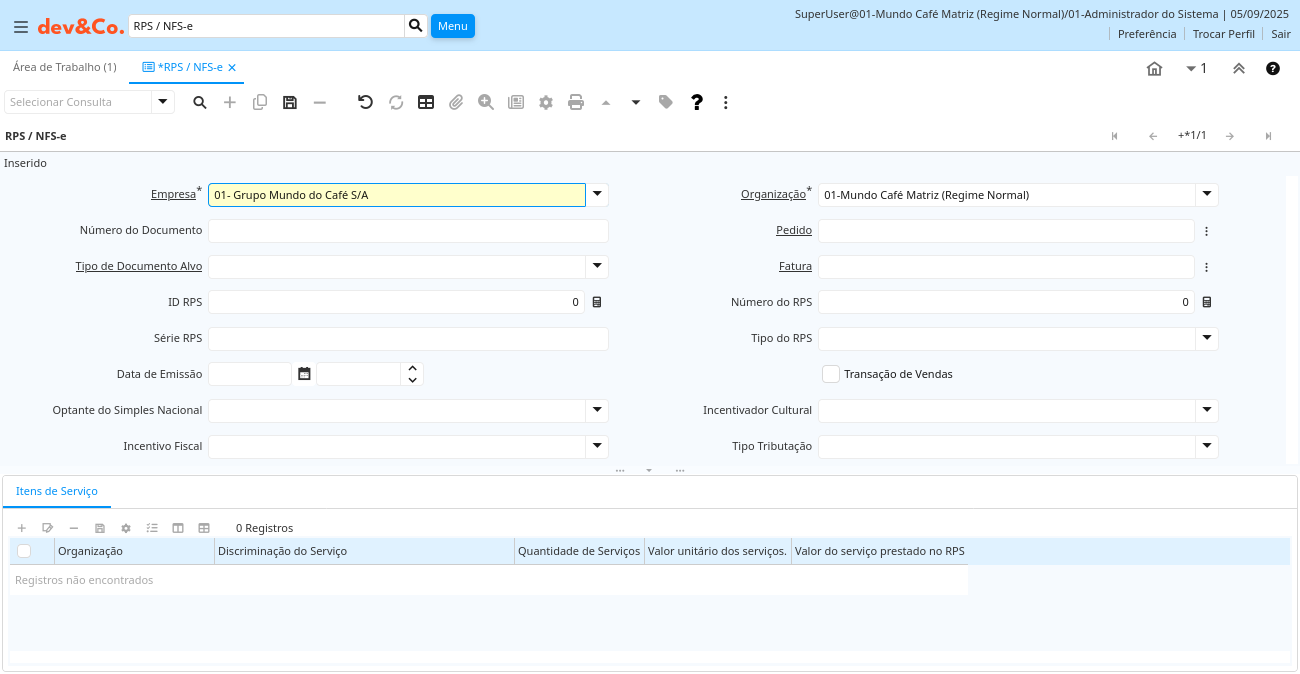Image resolution: width=1300 pixels, height=674 pixels.
Task: Click the hamburger menu icon at top left
Action: pyautogui.click(x=20, y=27)
